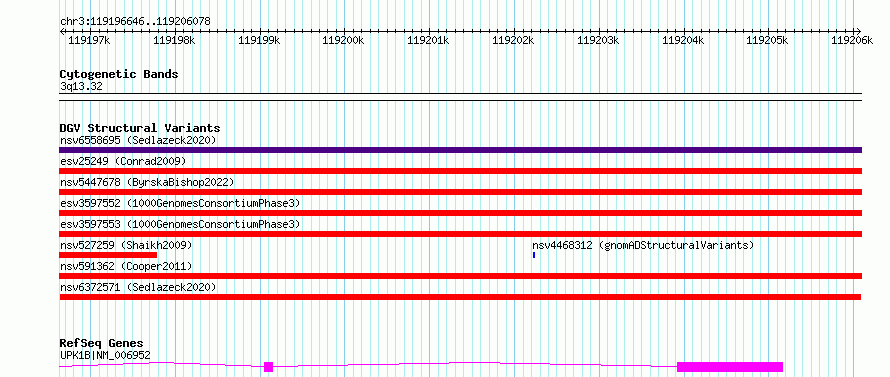
Task: Click the chr3:119196646..119206078 coordinate label
Action: pos(135,22)
